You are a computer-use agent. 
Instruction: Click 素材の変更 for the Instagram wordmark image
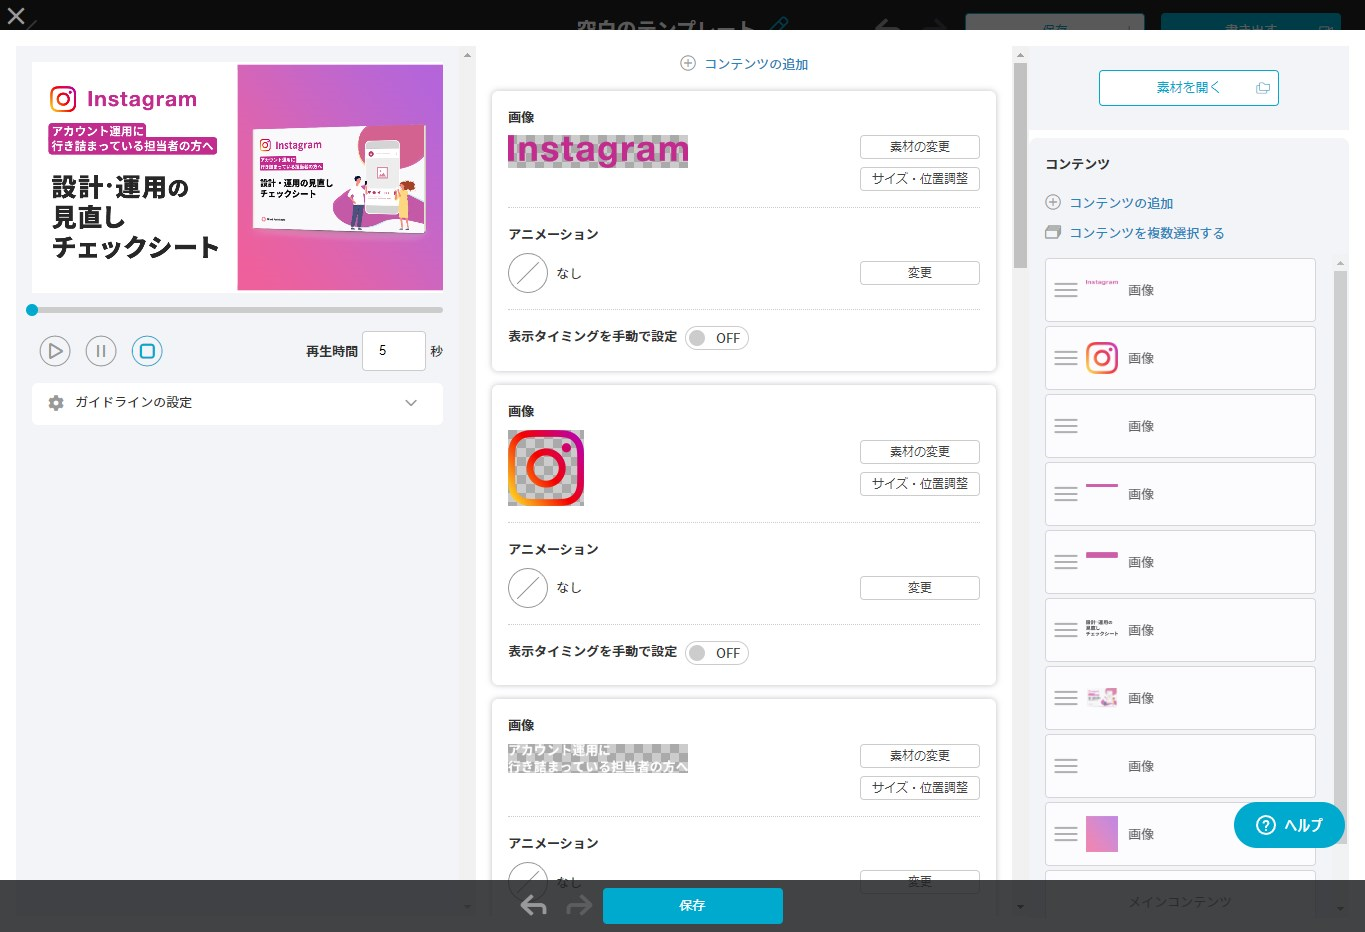(x=919, y=147)
